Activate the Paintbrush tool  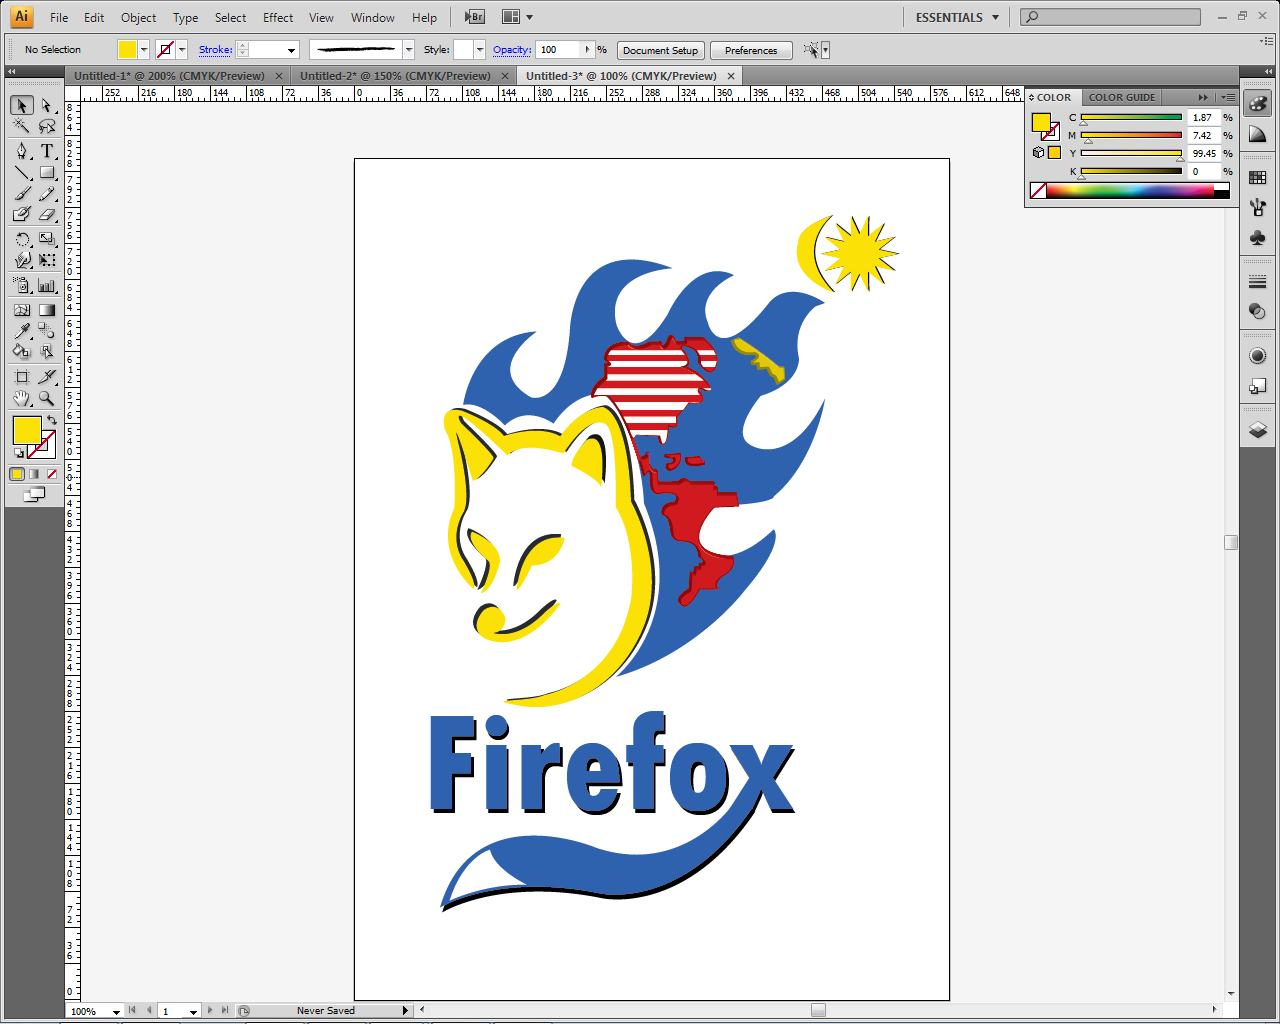22,194
